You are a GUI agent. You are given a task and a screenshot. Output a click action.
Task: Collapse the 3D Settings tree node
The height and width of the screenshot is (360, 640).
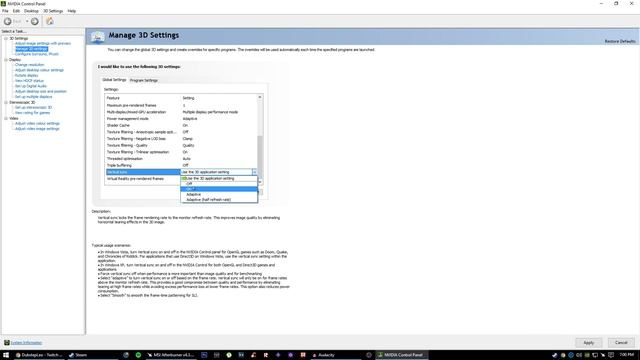(6, 38)
